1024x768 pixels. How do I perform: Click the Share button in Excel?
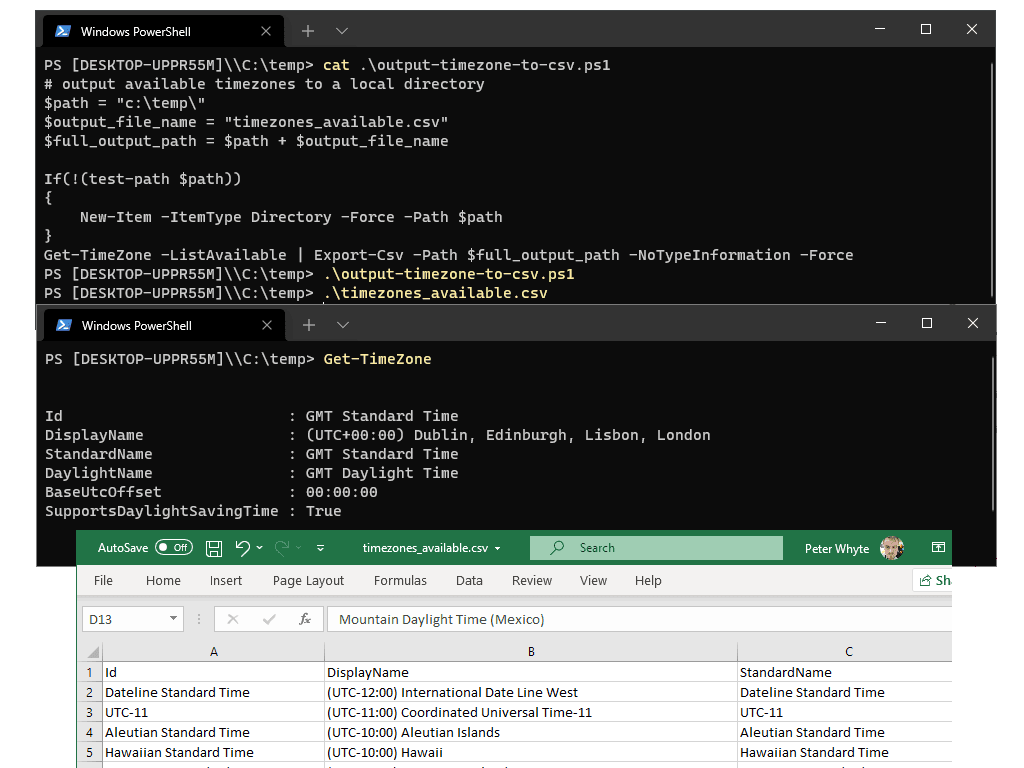coord(933,581)
